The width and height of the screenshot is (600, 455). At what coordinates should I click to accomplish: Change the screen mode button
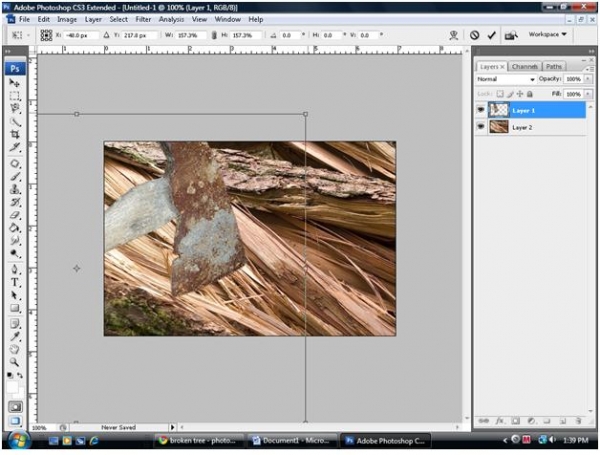(x=15, y=421)
